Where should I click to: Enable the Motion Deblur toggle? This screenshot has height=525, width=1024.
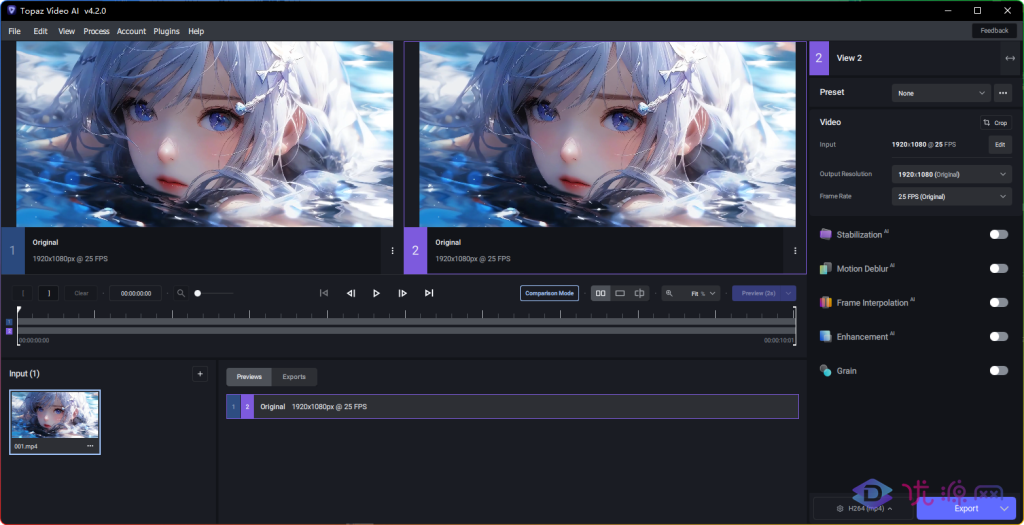[999, 268]
